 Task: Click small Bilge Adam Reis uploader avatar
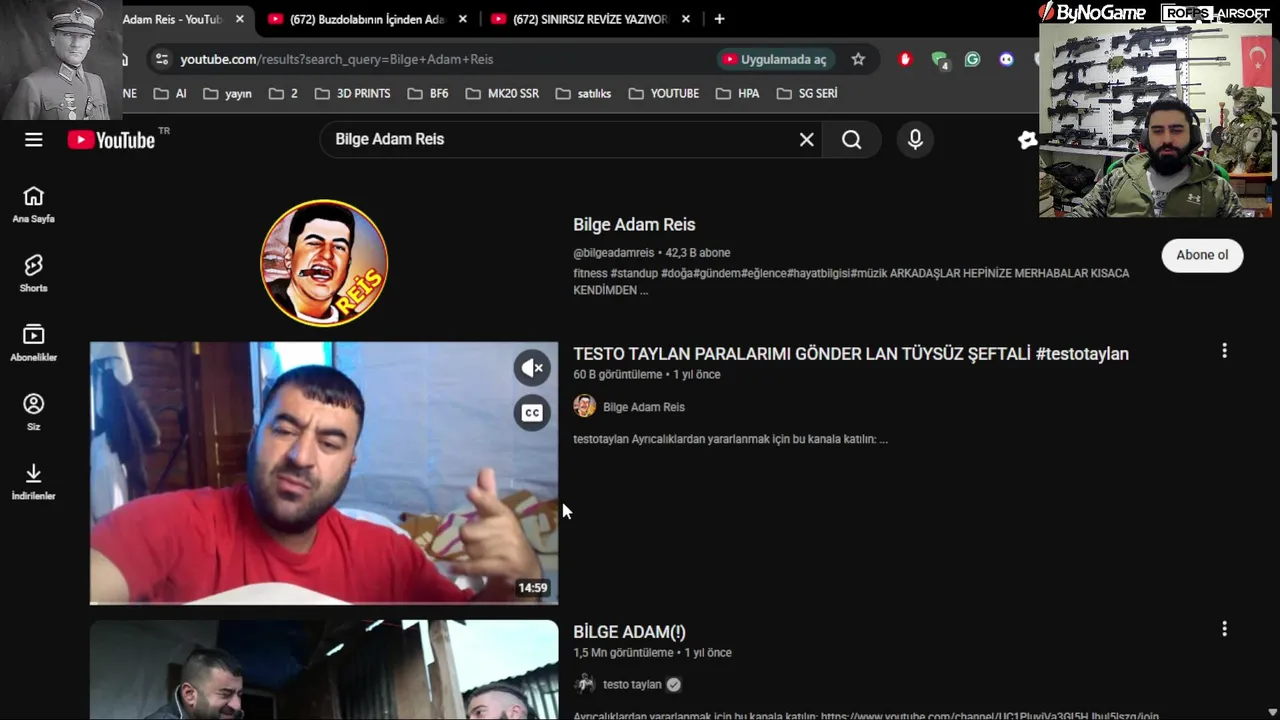click(585, 406)
